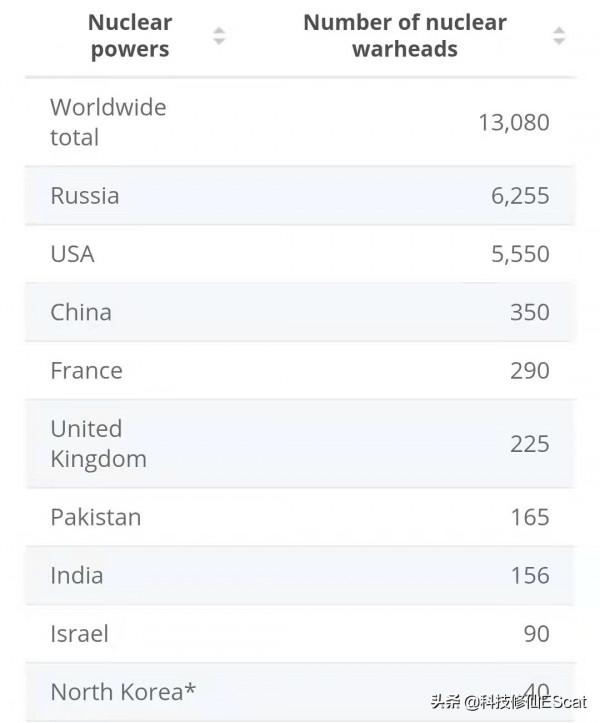Click the 13,080 worldwide total value
Image resolution: width=600 pixels, height=723 pixels.
tap(513, 123)
